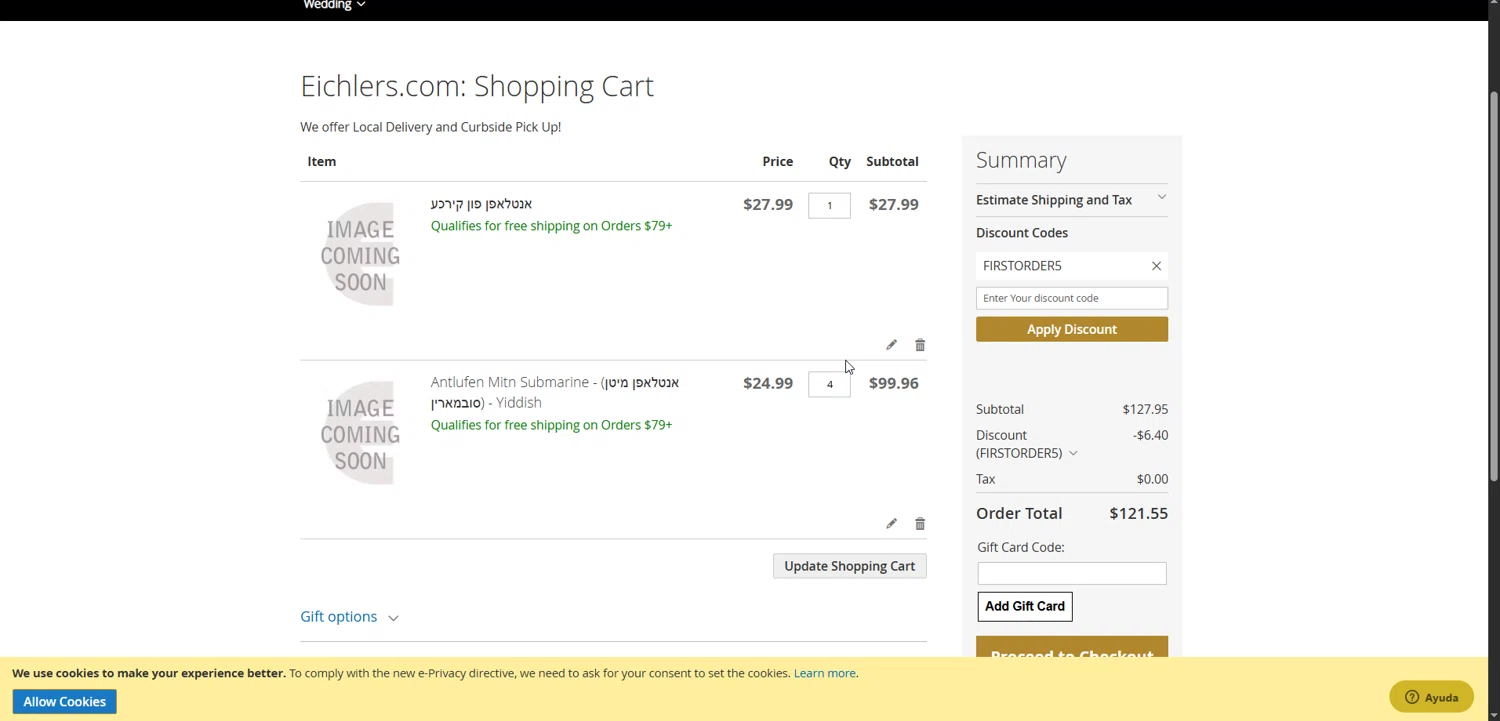Screen dimensions: 1500x721
Task: Click the Tax value $0.00
Action: pos(1152,479)
